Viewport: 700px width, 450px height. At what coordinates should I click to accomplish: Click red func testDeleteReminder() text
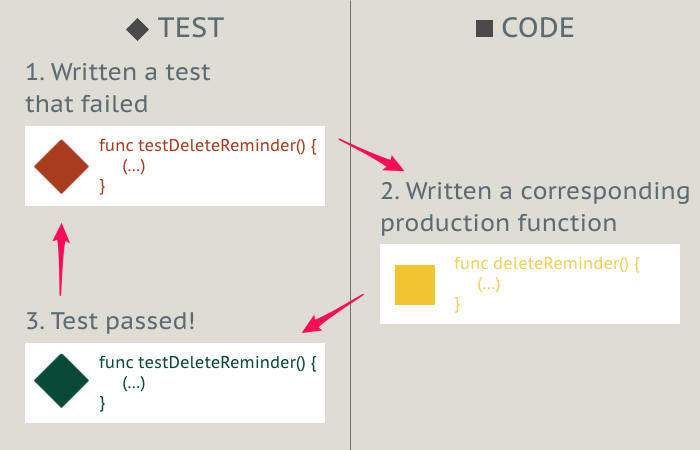pyautogui.click(x=208, y=146)
